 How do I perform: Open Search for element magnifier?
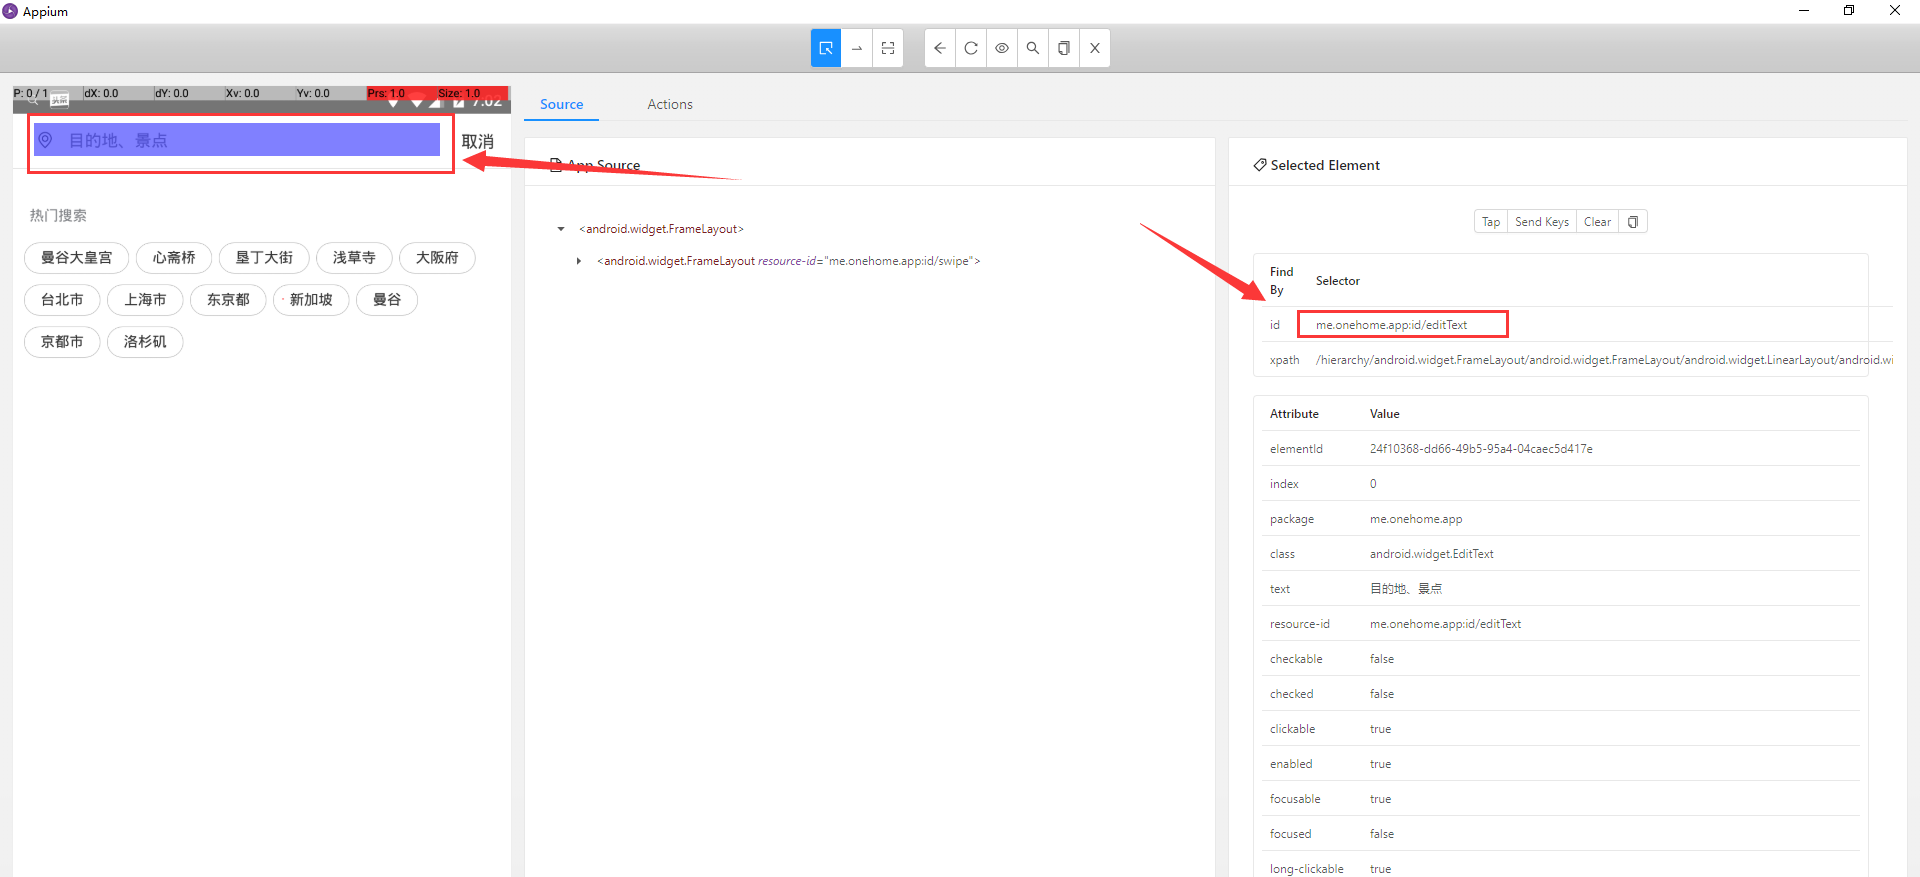point(1033,48)
